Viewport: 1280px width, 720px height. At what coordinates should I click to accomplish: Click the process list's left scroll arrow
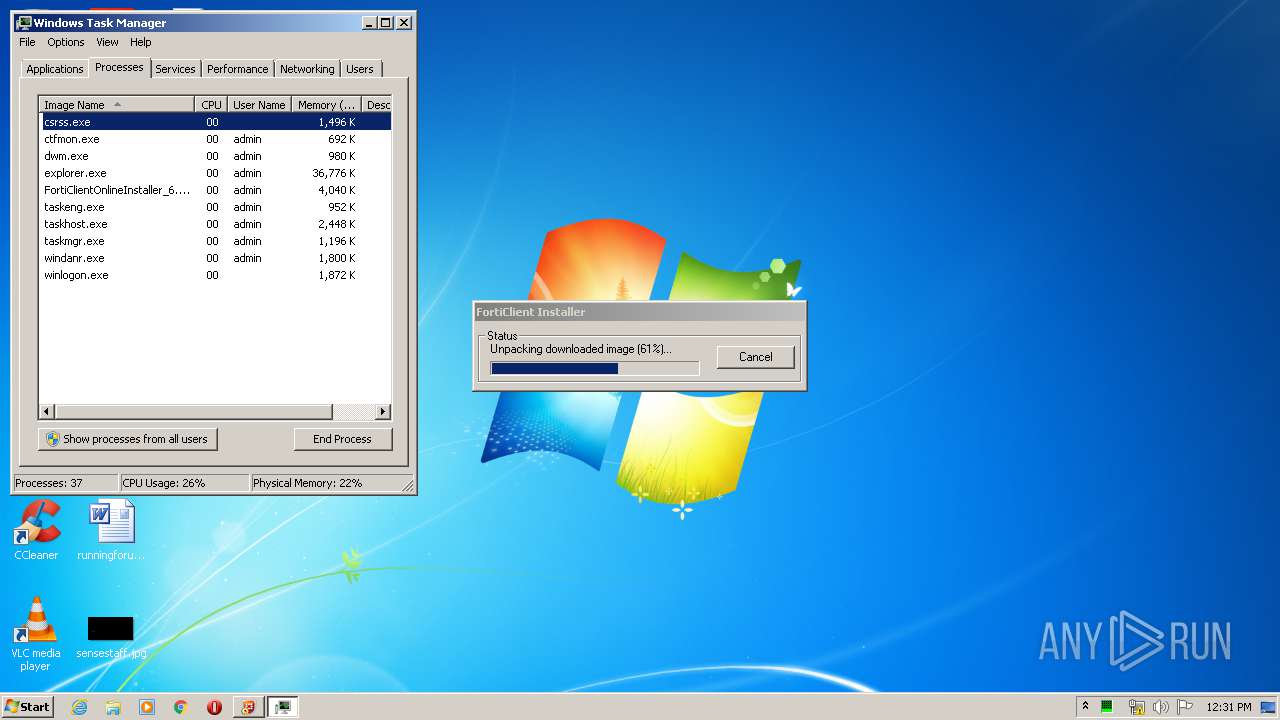(47, 412)
